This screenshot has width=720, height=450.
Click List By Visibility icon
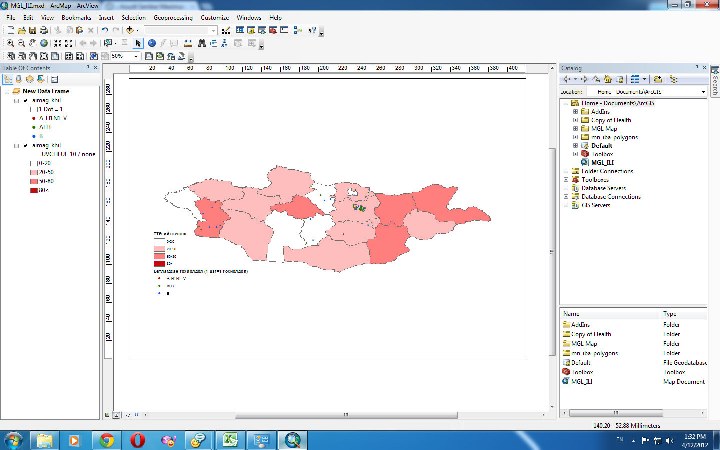click(30, 79)
